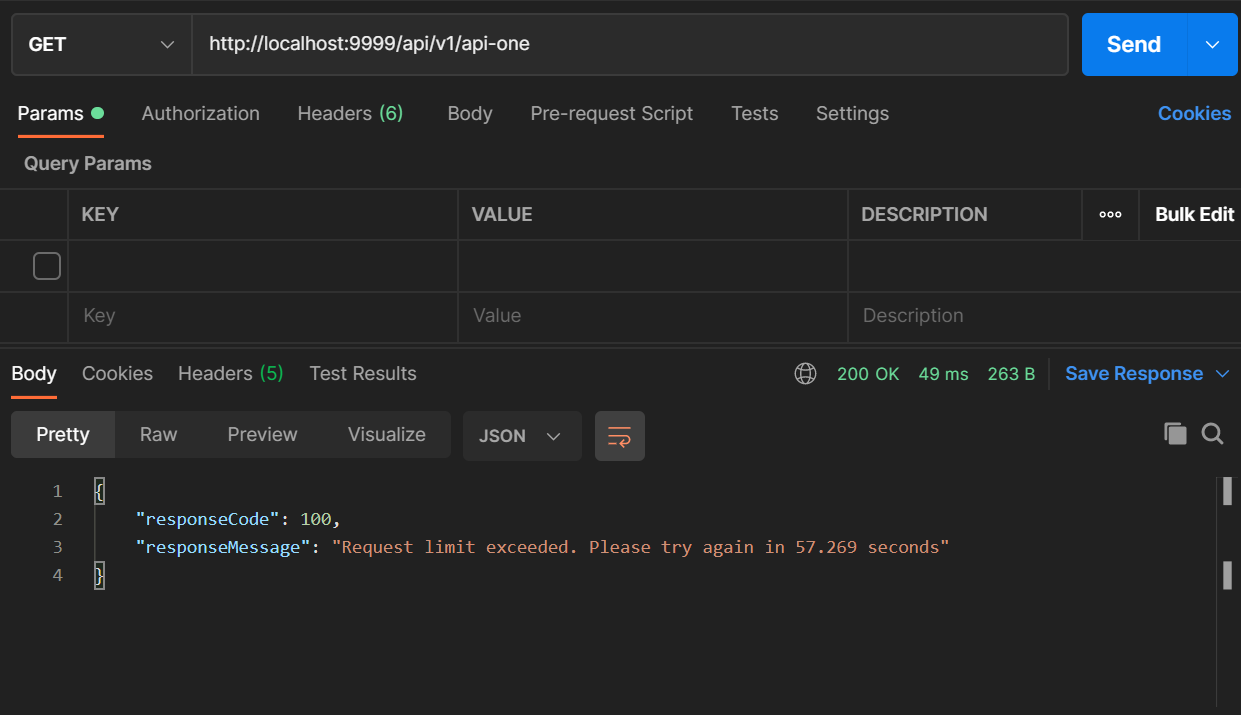The height and width of the screenshot is (715, 1241).
Task: Switch response view to Visualize
Action: tap(386, 434)
